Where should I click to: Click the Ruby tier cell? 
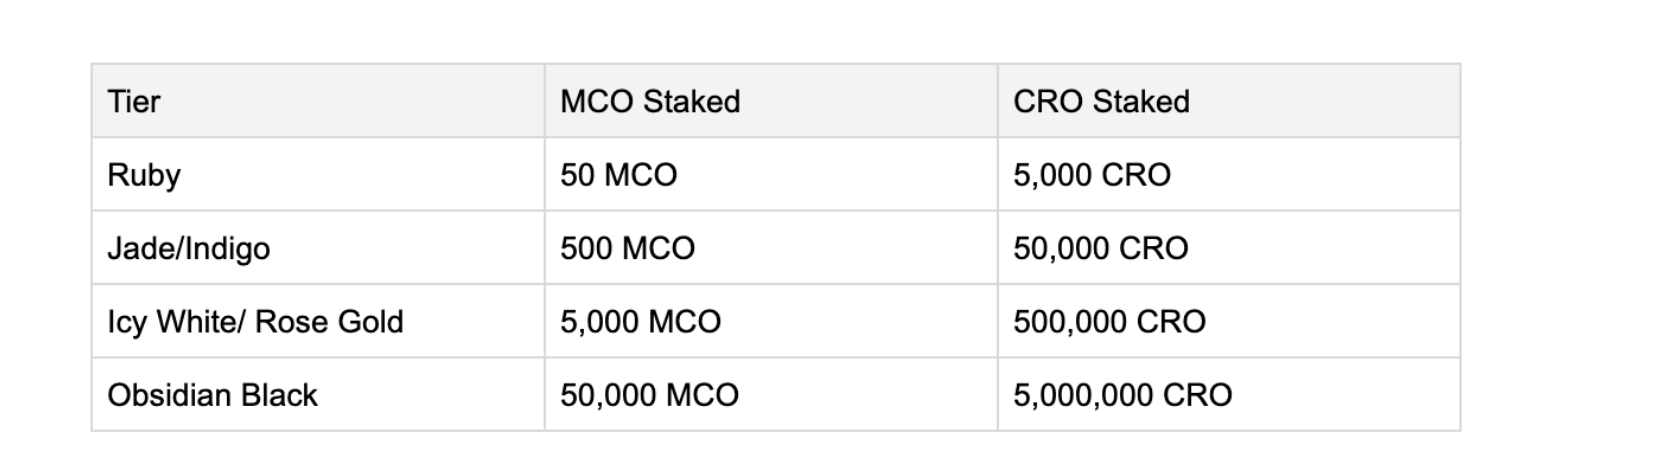(318, 174)
